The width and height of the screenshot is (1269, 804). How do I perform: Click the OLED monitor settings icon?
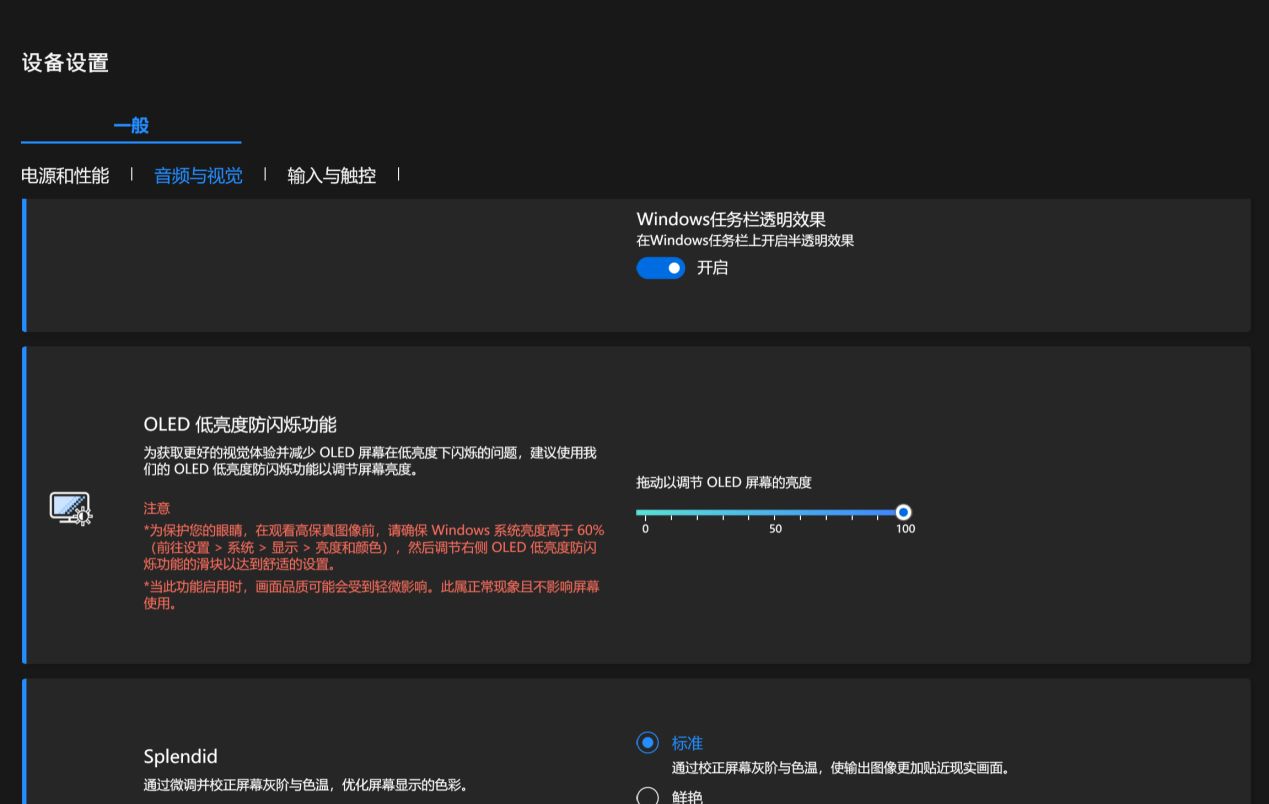pyautogui.click(x=71, y=509)
